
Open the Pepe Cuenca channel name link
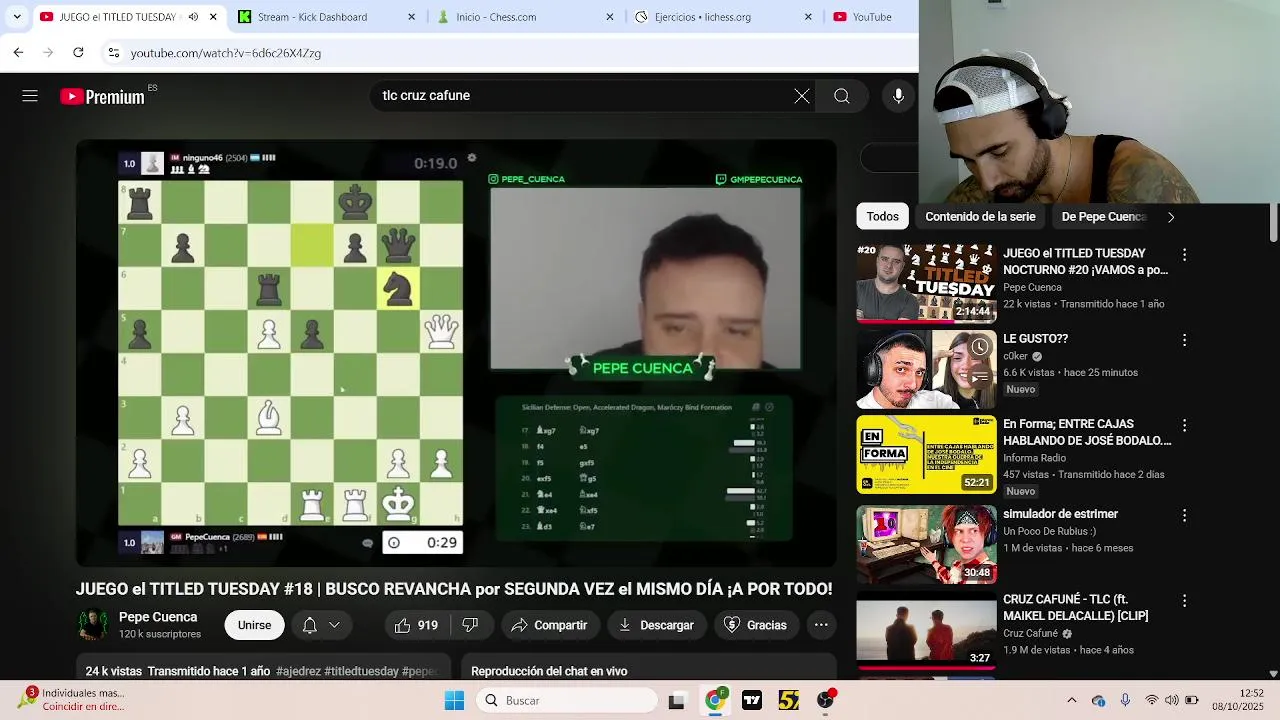click(x=158, y=617)
